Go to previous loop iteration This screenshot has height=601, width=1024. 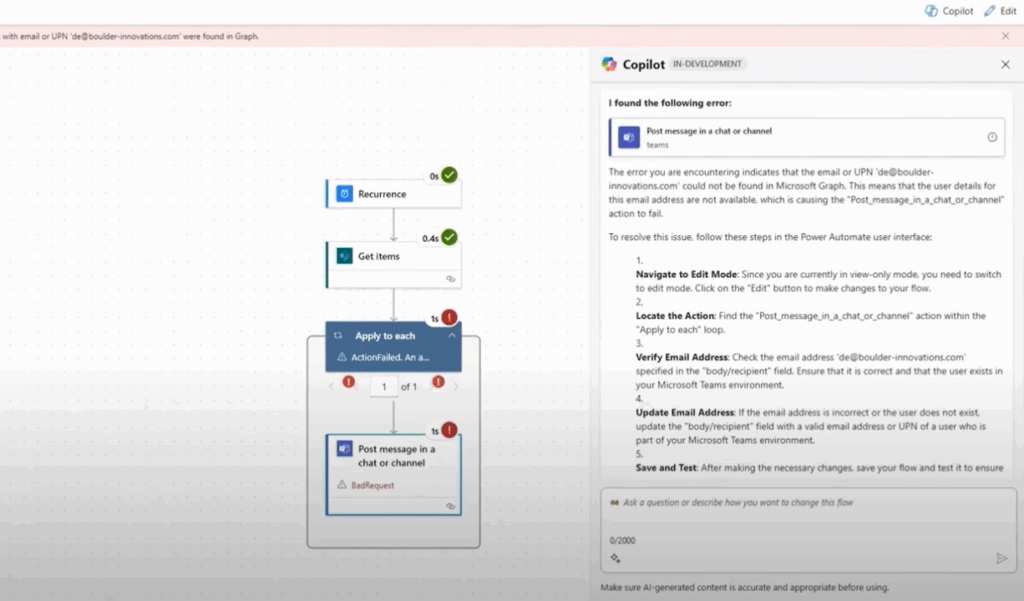tap(331, 386)
